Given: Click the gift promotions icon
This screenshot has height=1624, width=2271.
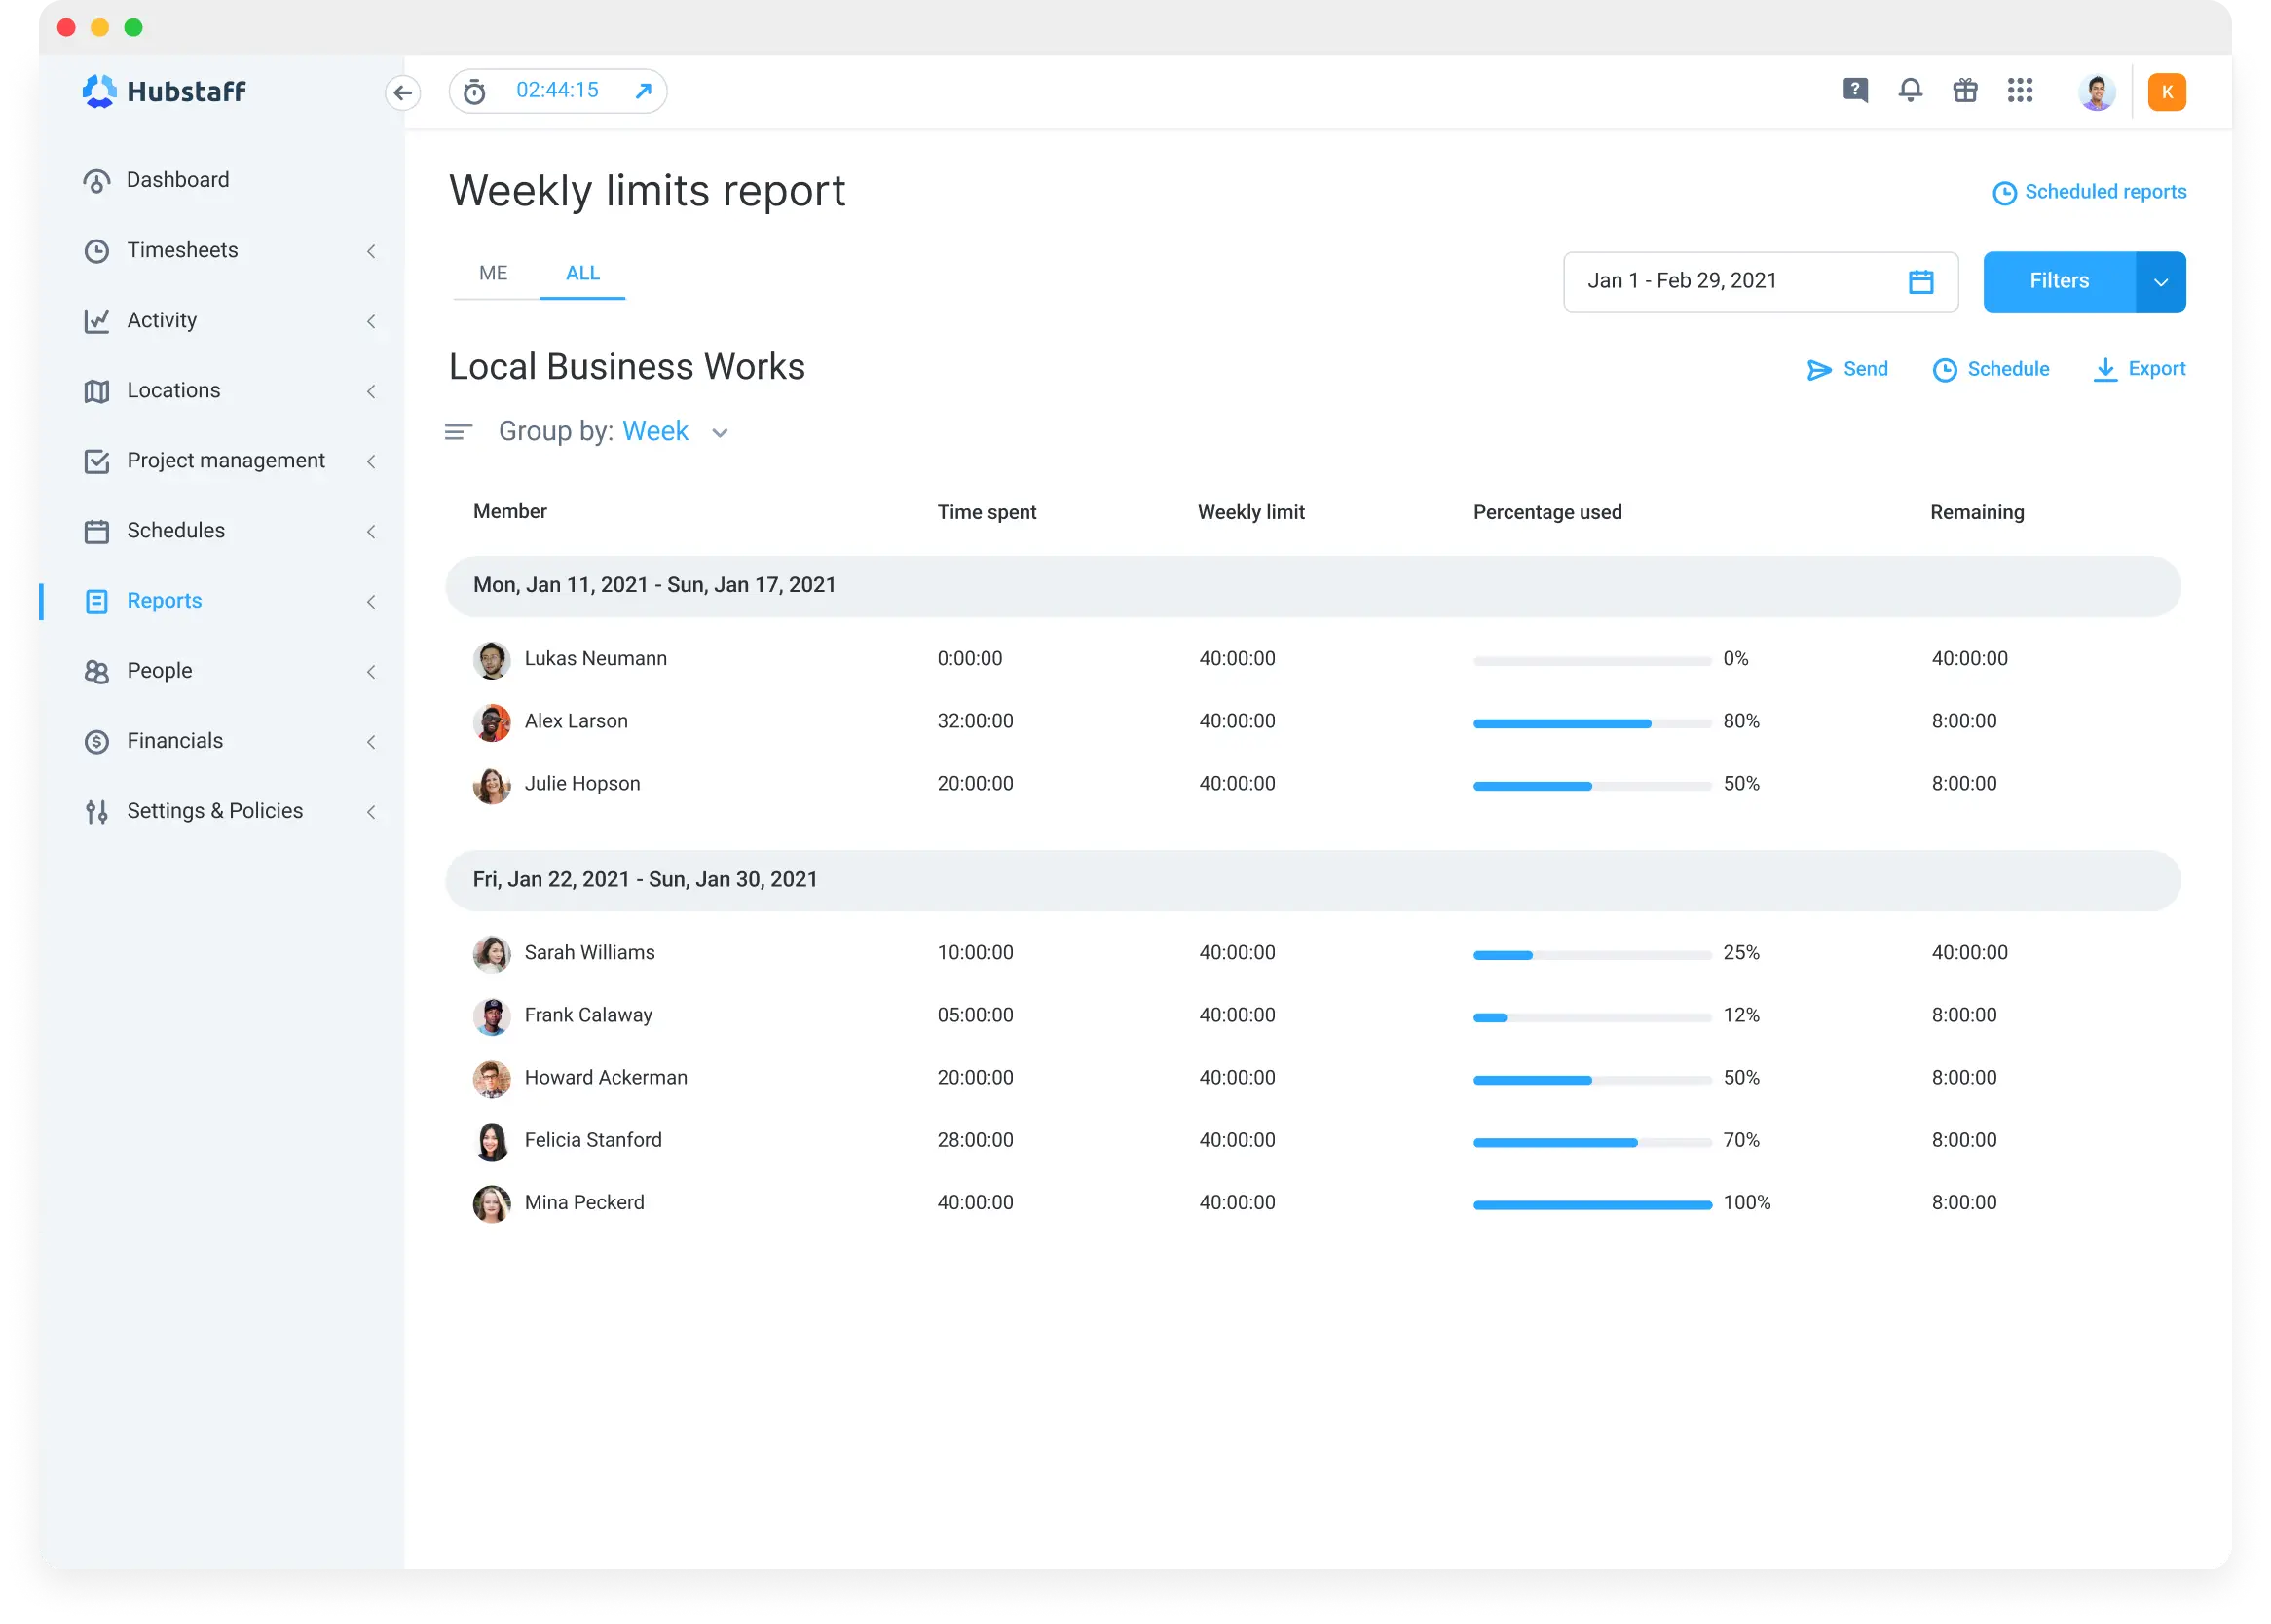Looking at the screenshot, I should [x=1966, y=91].
